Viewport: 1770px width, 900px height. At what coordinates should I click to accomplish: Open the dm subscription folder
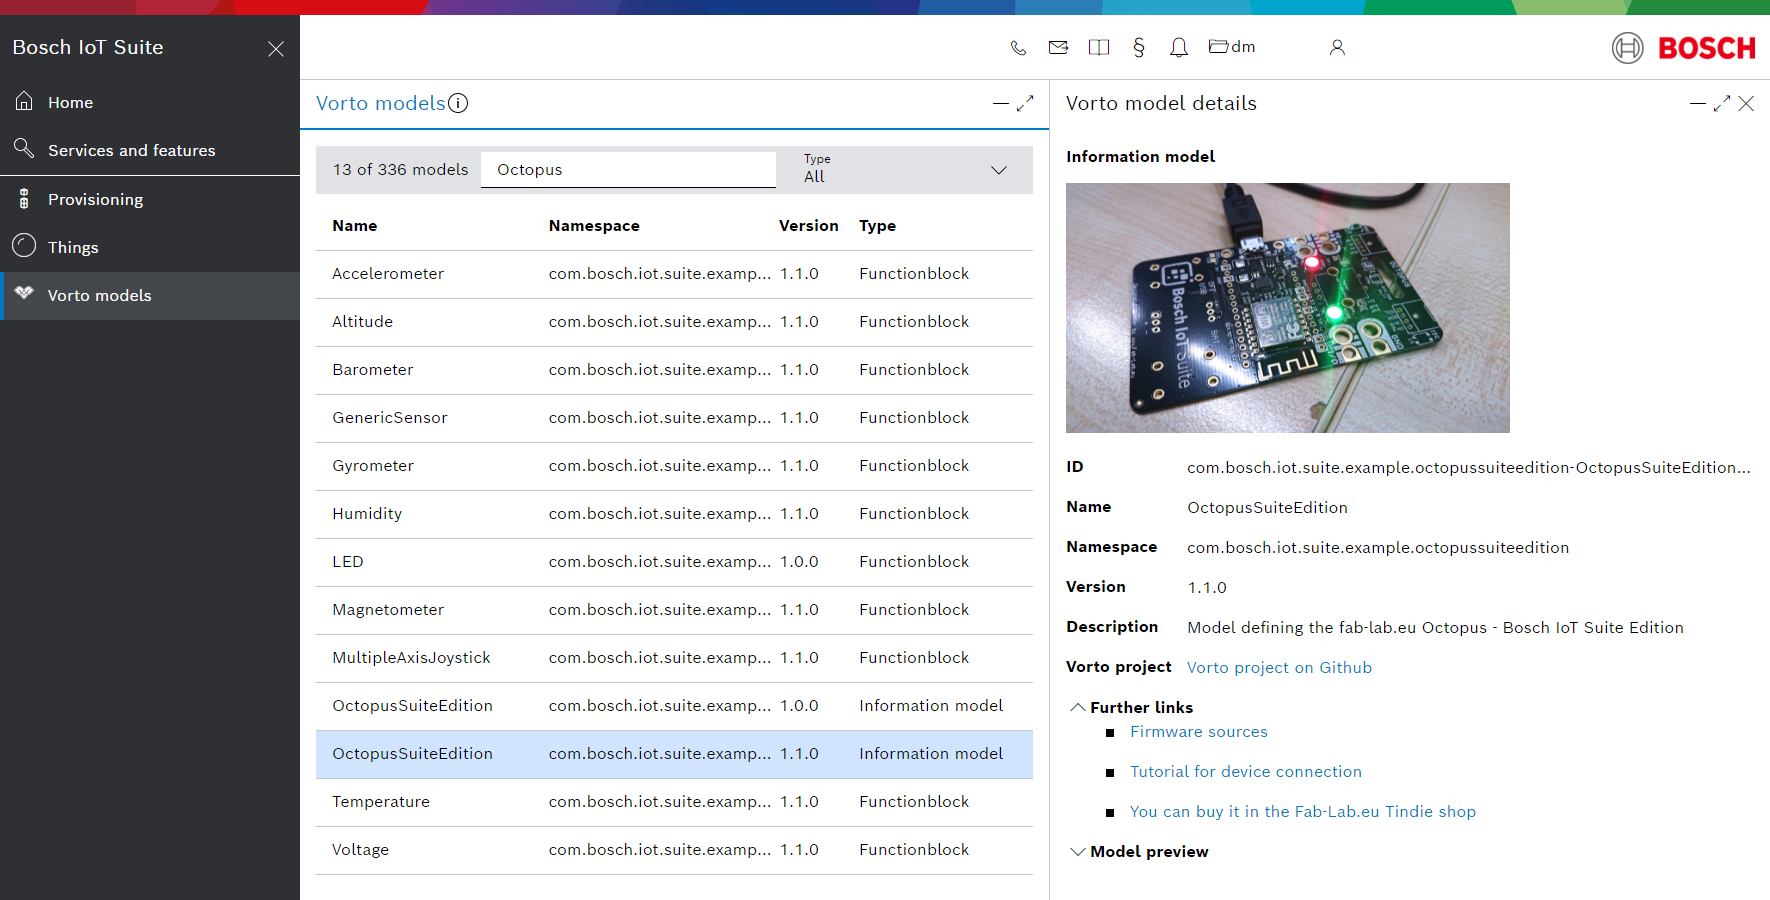pyautogui.click(x=1232, y=46)
